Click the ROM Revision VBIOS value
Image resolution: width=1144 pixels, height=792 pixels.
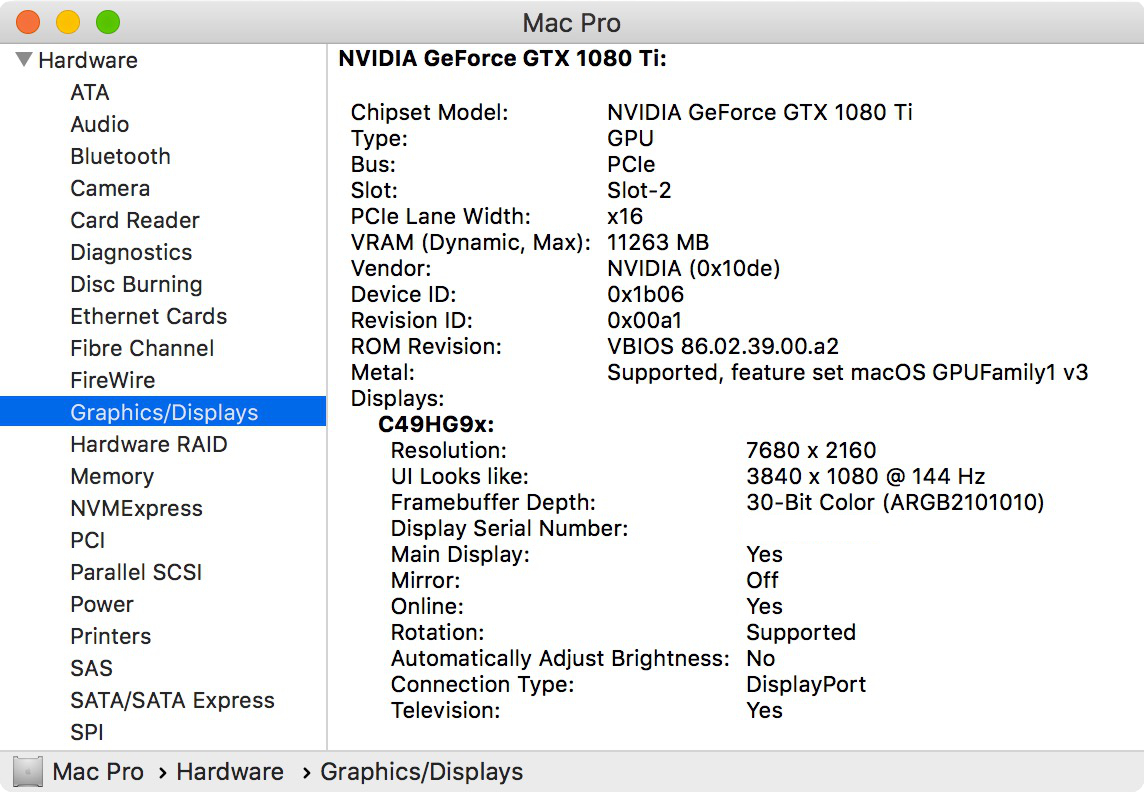pyautogui.click(x=723, y=346)
